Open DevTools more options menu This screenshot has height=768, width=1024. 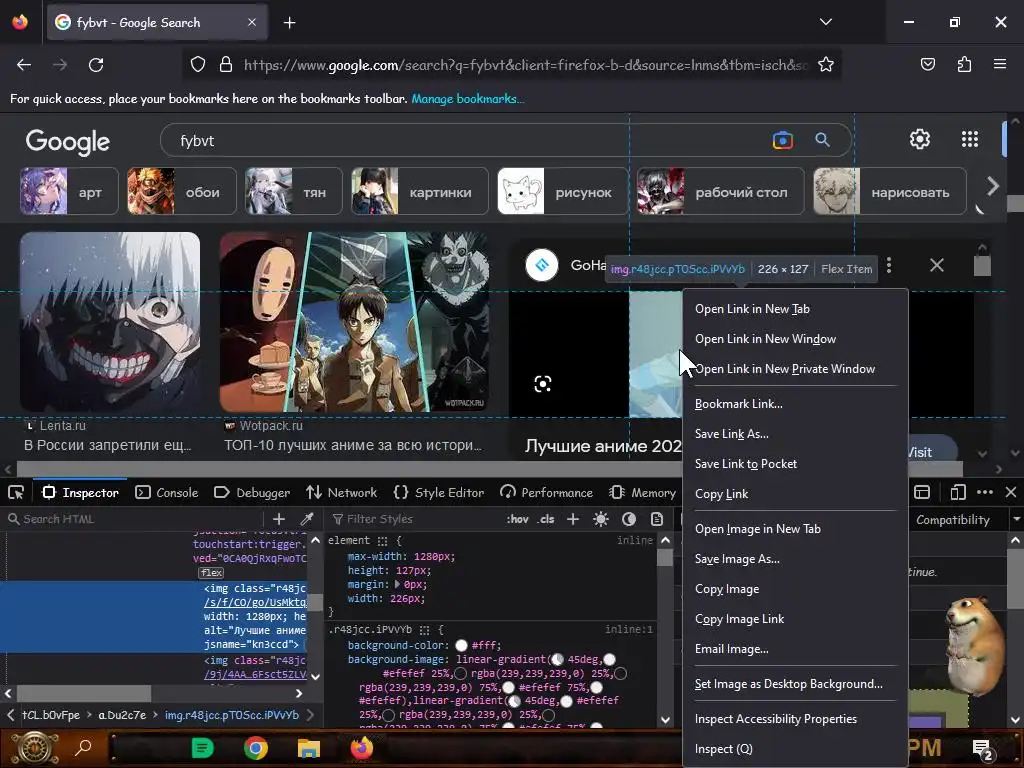(x=985, y=492)
